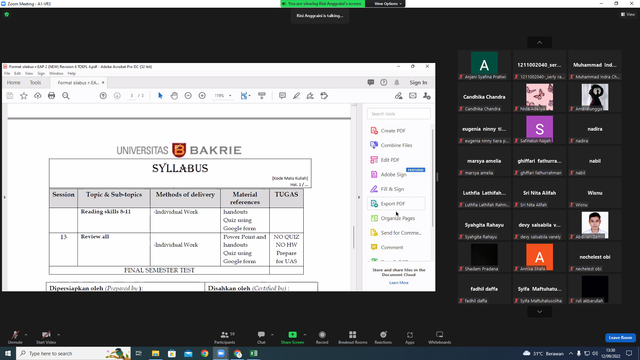Upload to cloud icon in Acrobat toolbar

click(x=38, y=96)
